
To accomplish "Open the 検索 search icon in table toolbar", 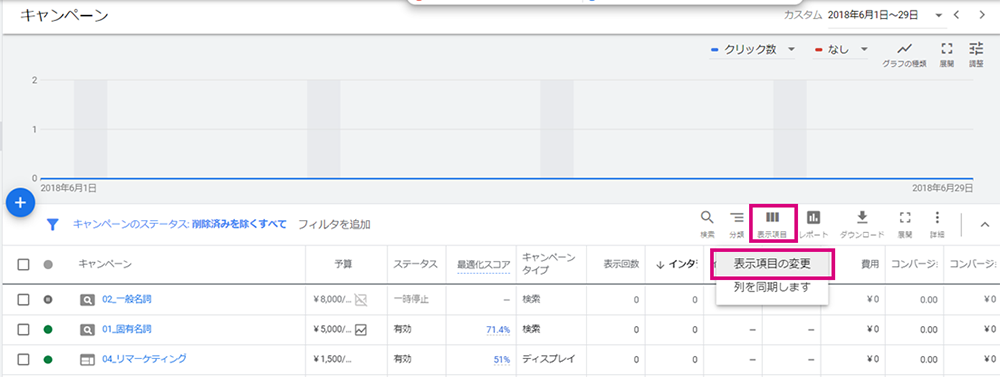I will 707,225.
